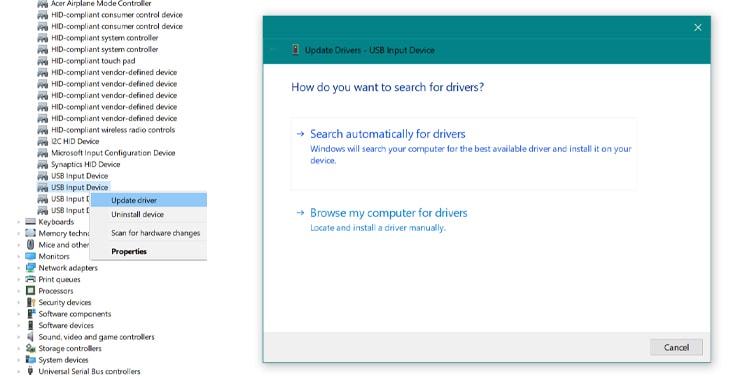Image resolution: width=750 pixels, height=375 pixels.
Task: Click the Security devices icon
Action: [31, 302]
